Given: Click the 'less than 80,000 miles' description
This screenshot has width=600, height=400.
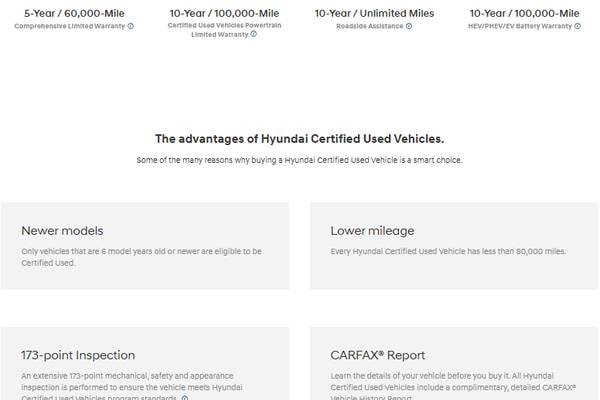Looking at the screenshot, I should point(448,251).
